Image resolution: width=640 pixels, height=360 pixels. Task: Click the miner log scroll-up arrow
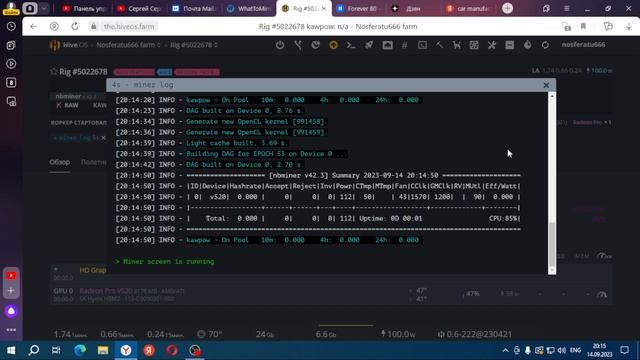pos(552,96)
